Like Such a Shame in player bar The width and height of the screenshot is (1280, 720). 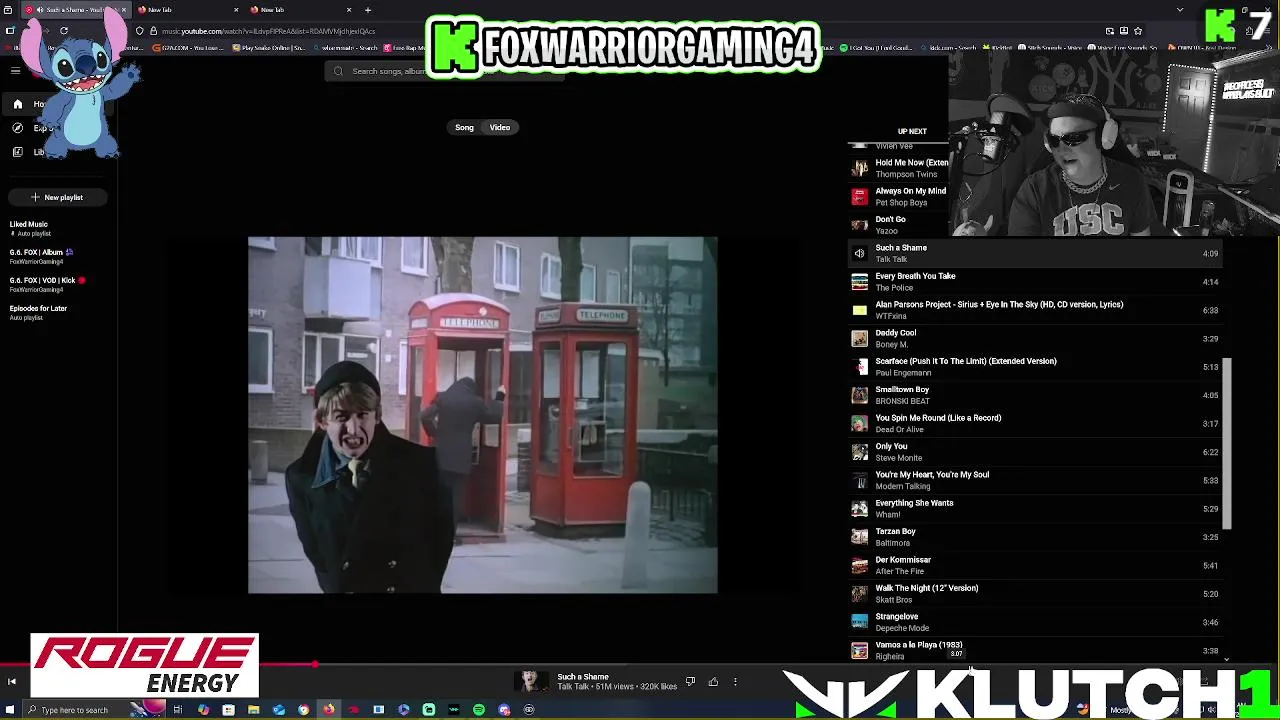(x=713, y=682)
